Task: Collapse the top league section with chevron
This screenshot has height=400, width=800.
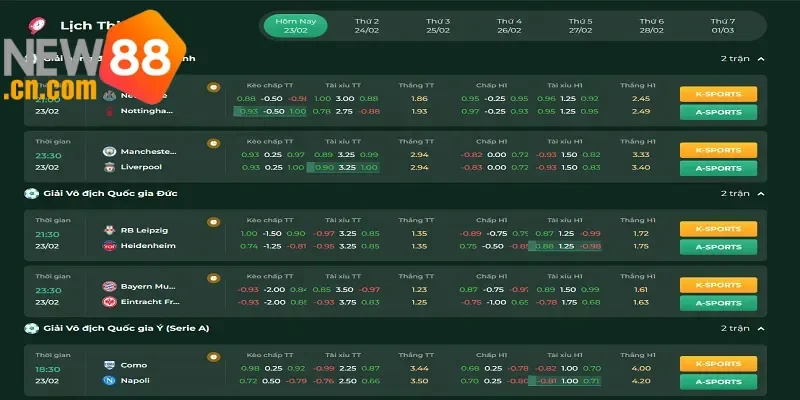Action: tap(761, 59)
